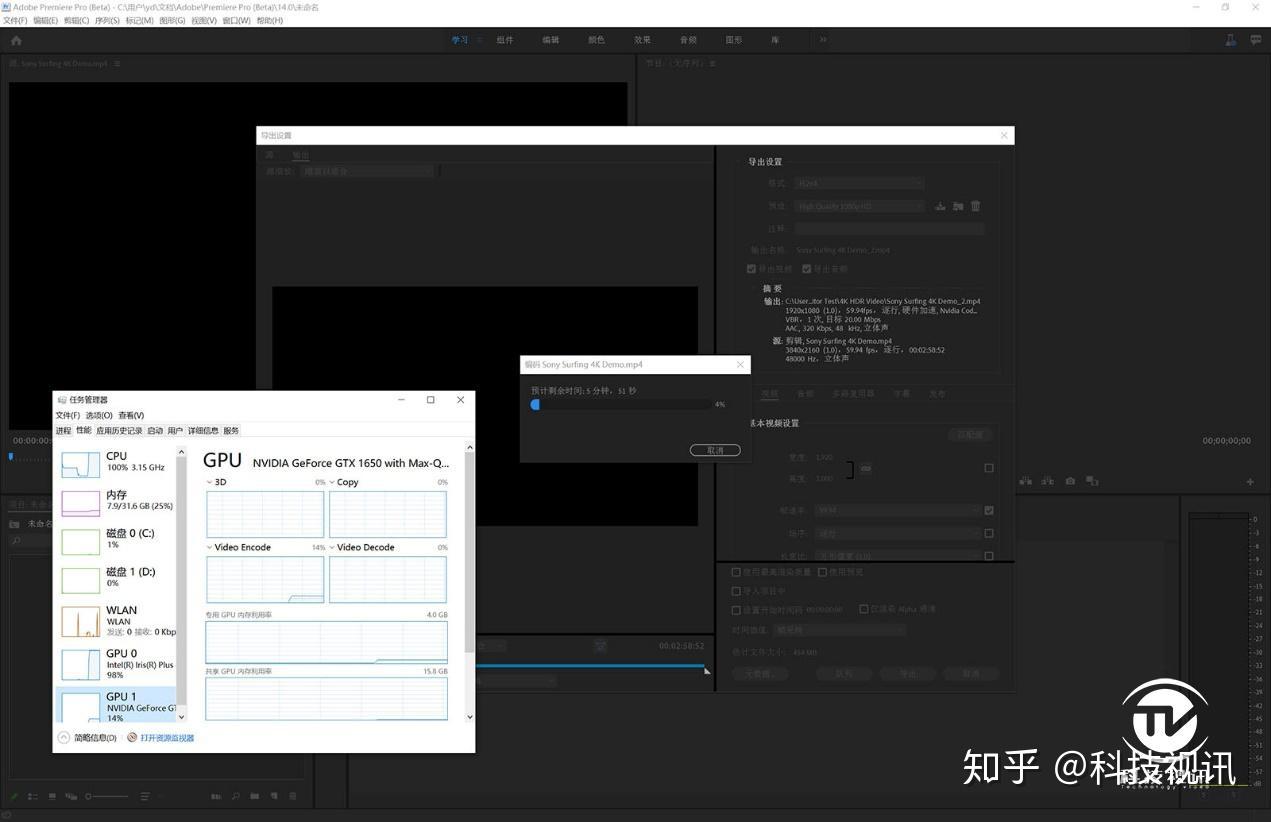Enable 仅渲染 Alpha 通道 checkbox
The width and height of the screenshot is (1271, 822).
point(863,608)
